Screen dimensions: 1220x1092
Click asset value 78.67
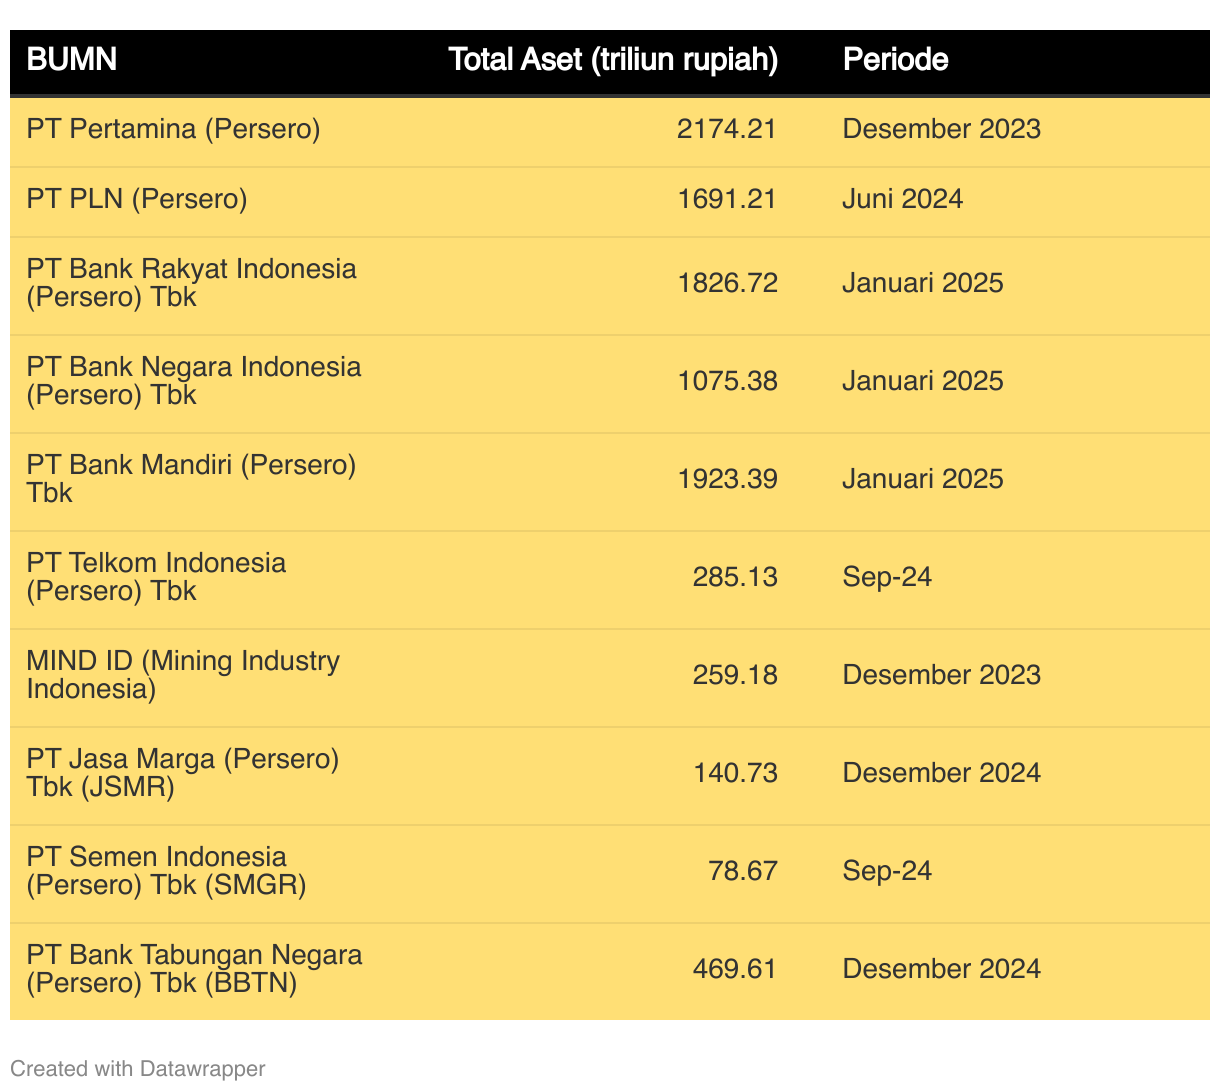[x=742, y=871]
